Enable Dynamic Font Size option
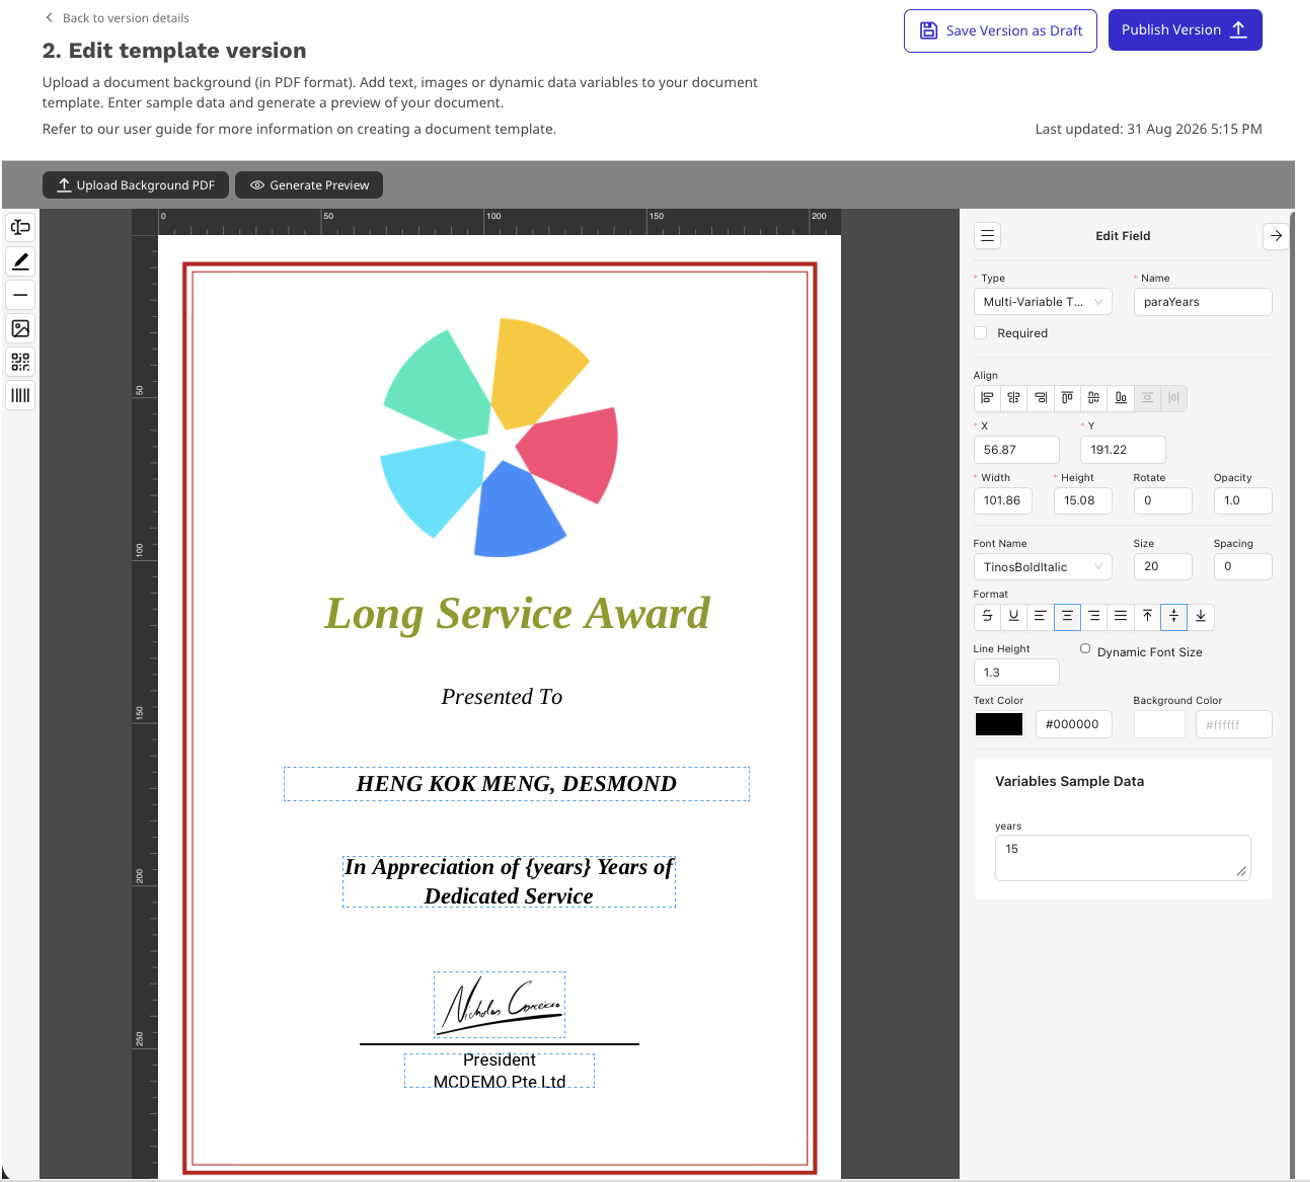The width and height of the screenshot is (1310, 1182). tap(1085, 649)
